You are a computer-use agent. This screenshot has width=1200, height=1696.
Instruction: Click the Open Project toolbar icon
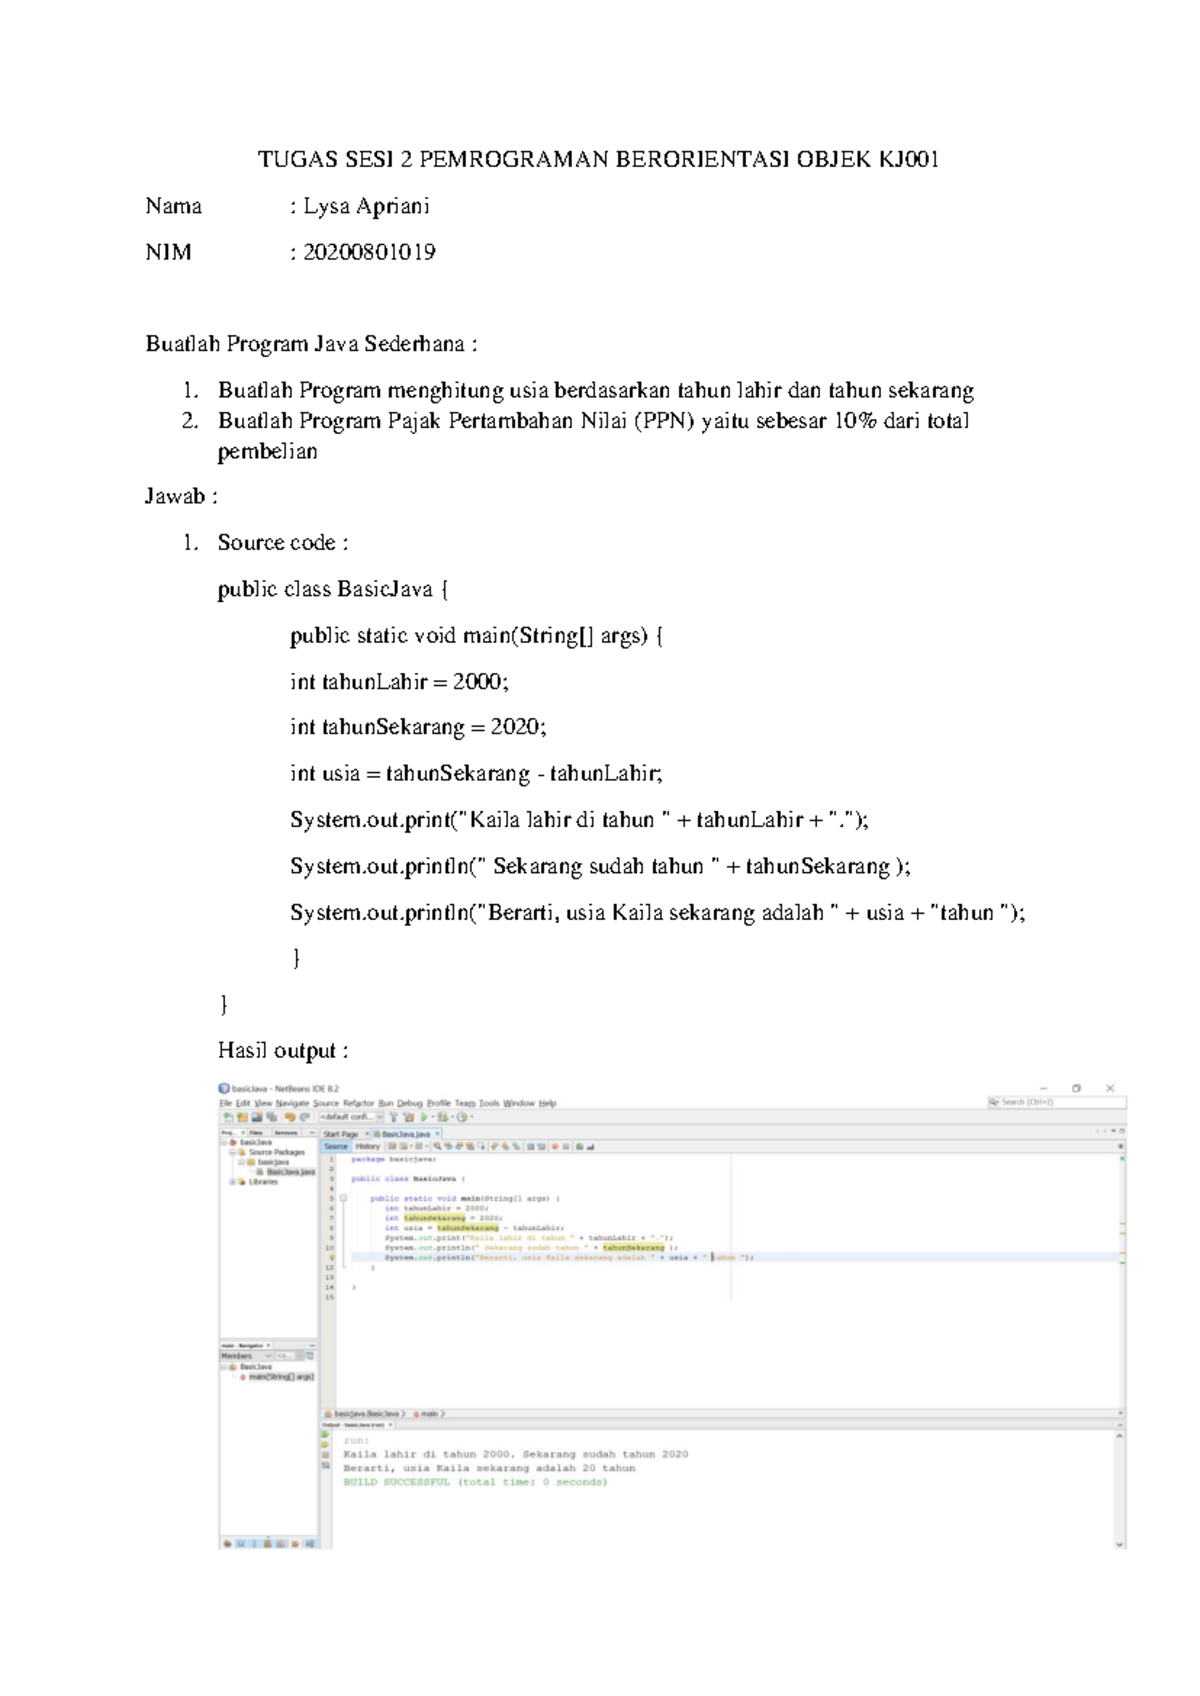click(x=256, y=1117)
